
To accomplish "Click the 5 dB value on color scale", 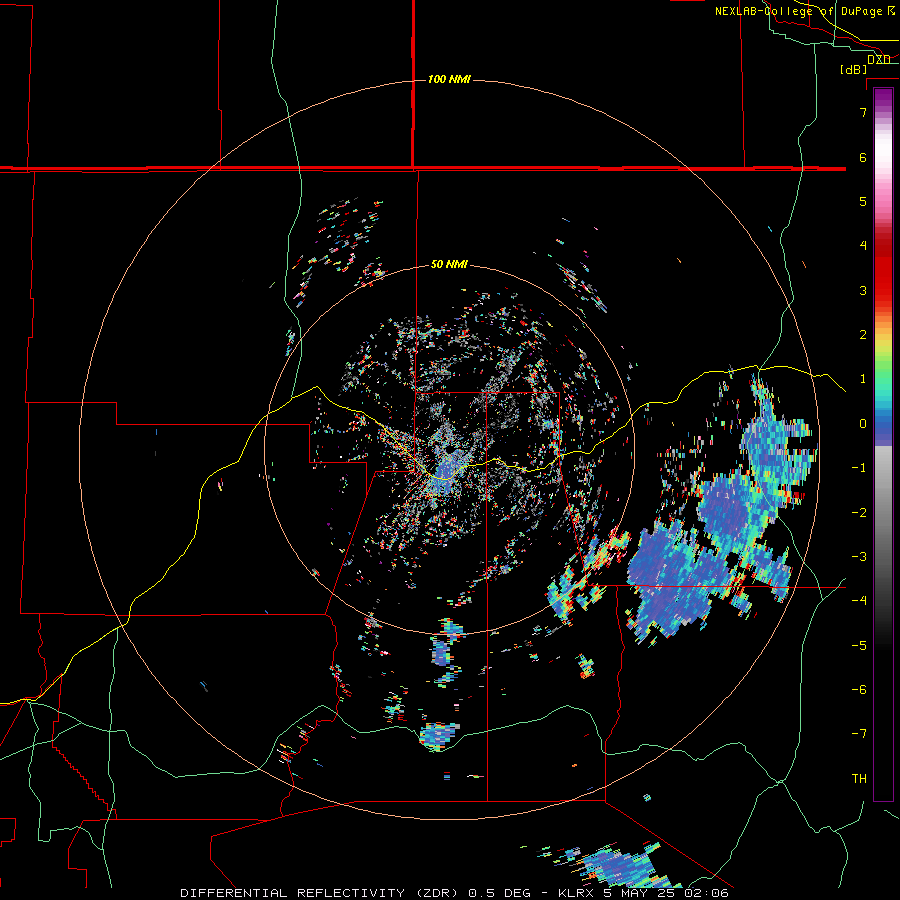I will (x=863, y=201).
